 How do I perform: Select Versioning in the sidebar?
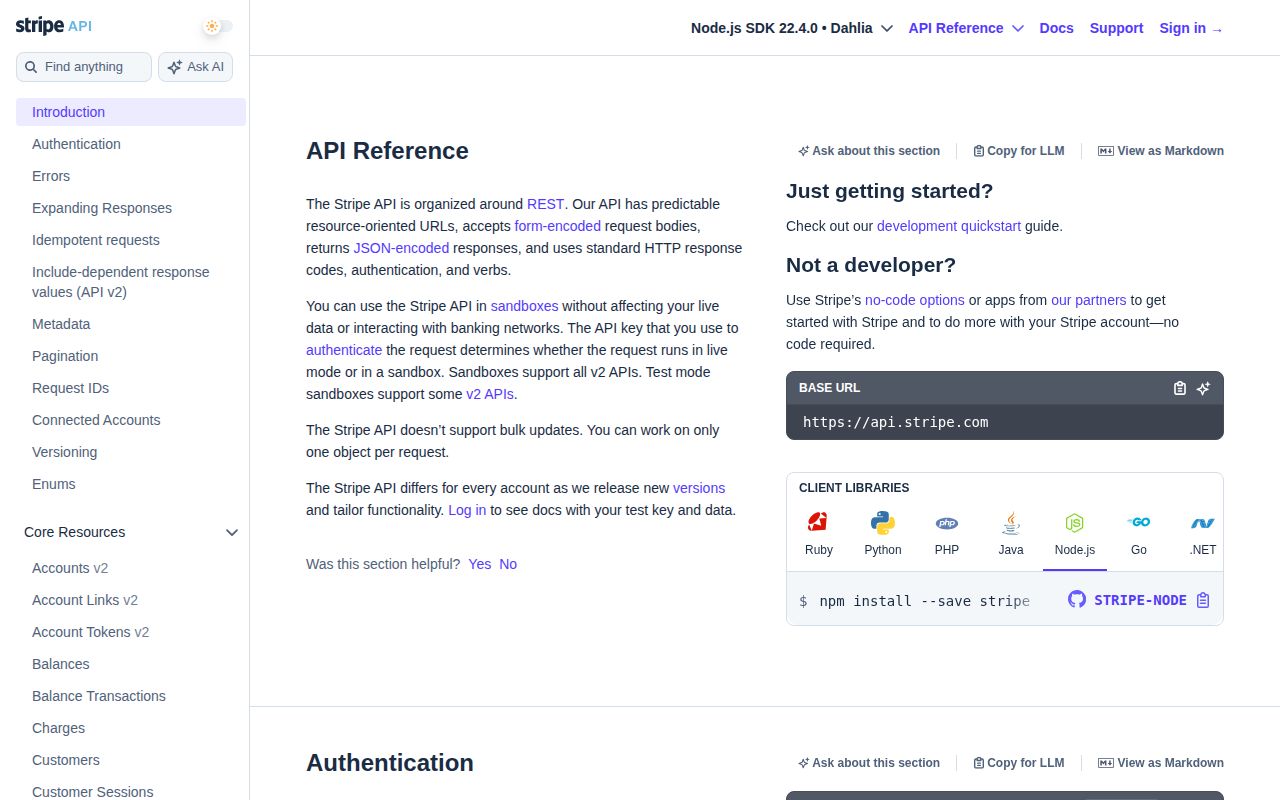pyautogui.click(x=65, y=452)
